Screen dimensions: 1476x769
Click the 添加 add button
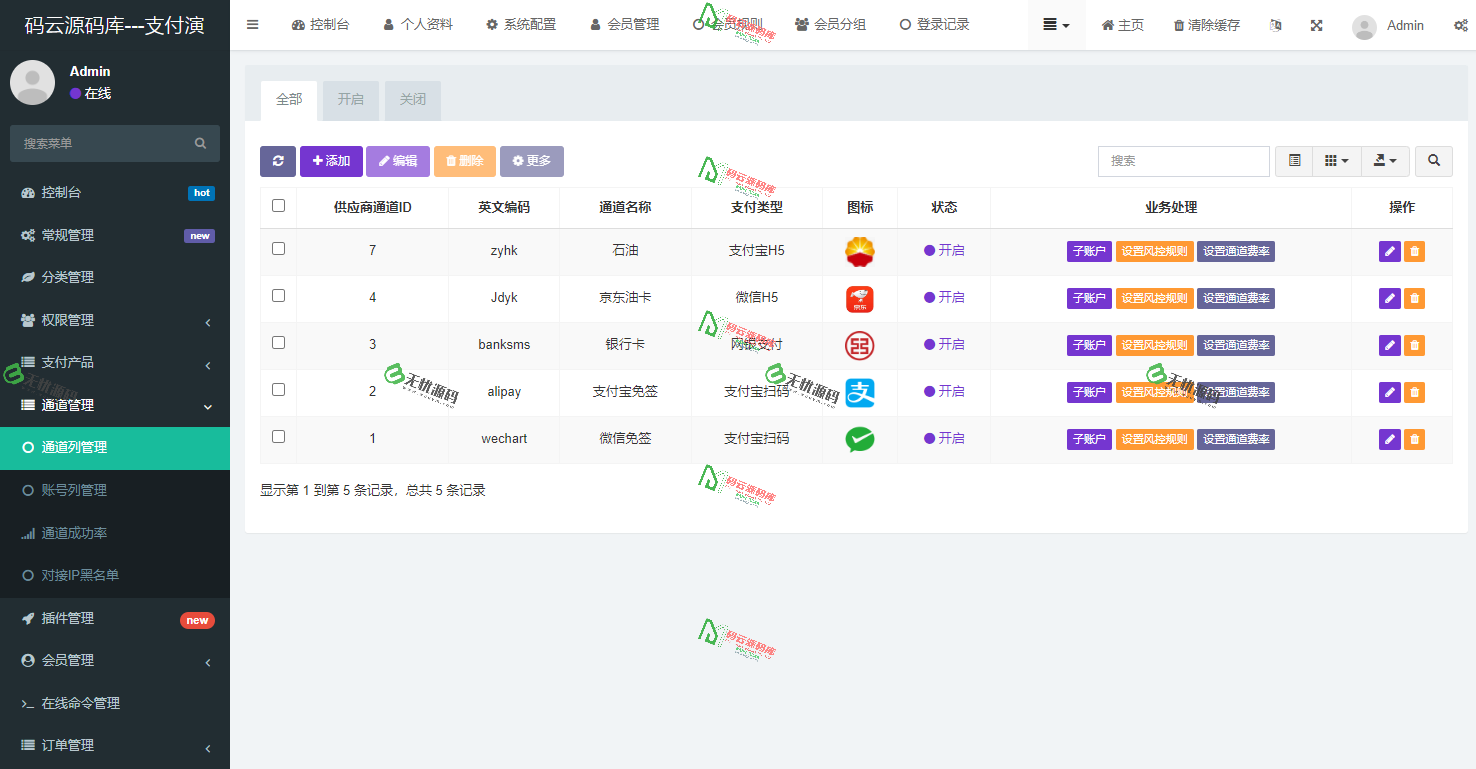[331, 161]
